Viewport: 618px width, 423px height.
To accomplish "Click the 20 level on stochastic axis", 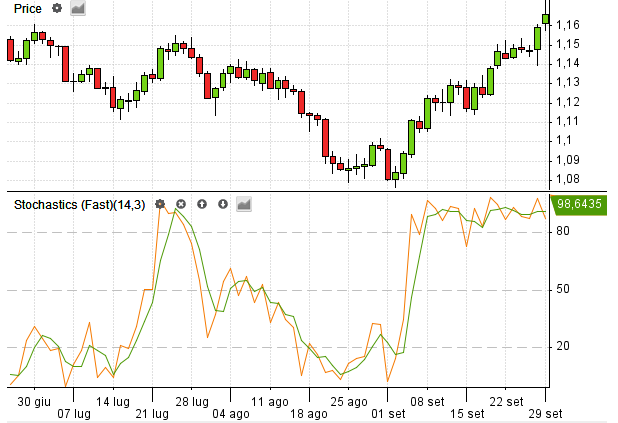I will [x=563, y=347].
